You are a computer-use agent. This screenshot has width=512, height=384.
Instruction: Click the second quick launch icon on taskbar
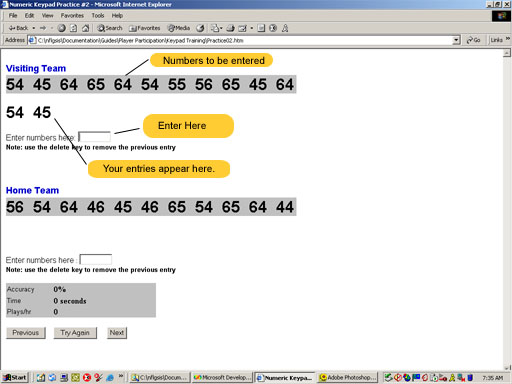pos(52,378)
